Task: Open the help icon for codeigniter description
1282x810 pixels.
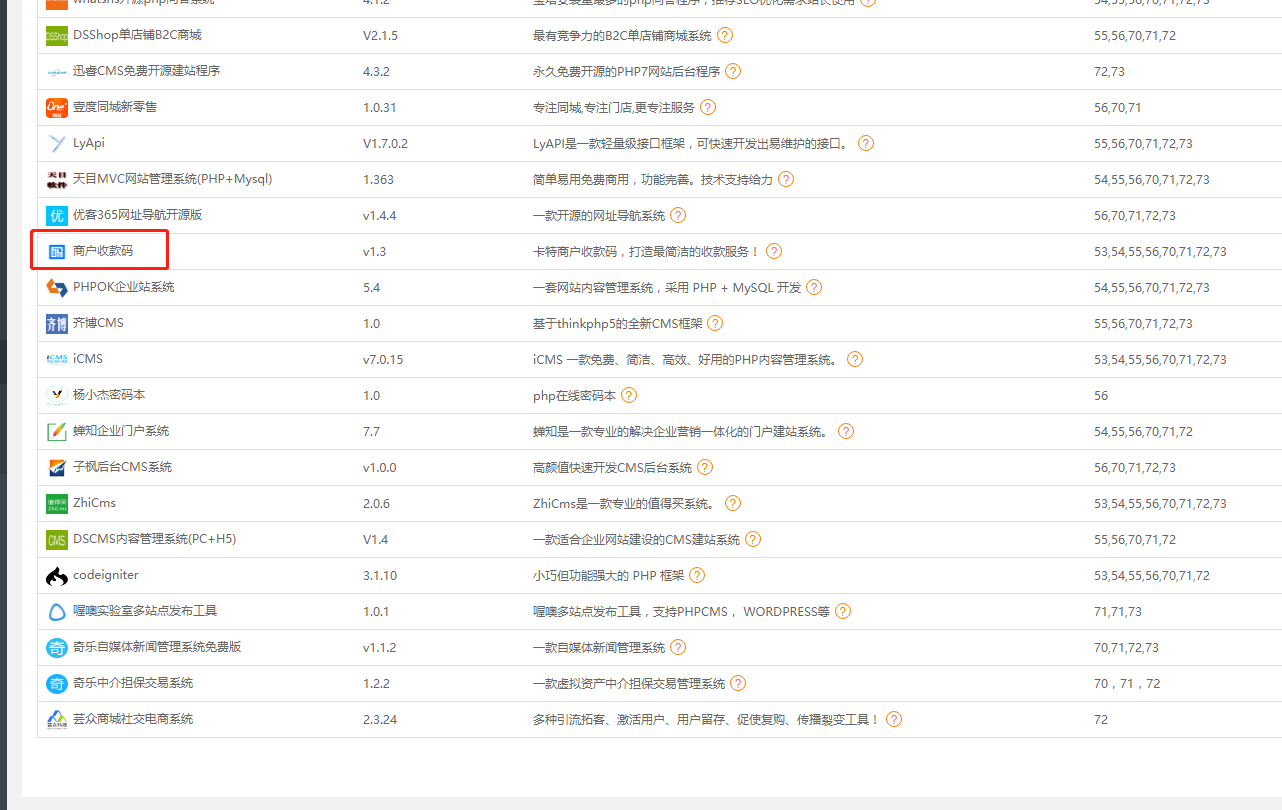Action: pyautogui.click(x=697, y=575)
